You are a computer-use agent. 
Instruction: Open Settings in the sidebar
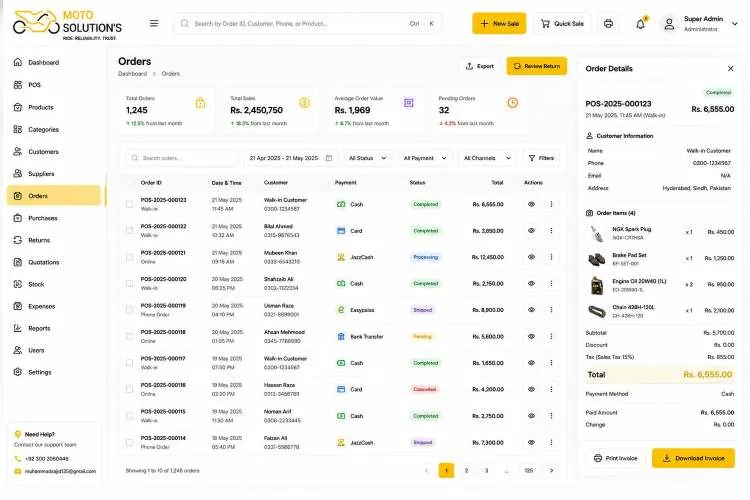point(54,372)
